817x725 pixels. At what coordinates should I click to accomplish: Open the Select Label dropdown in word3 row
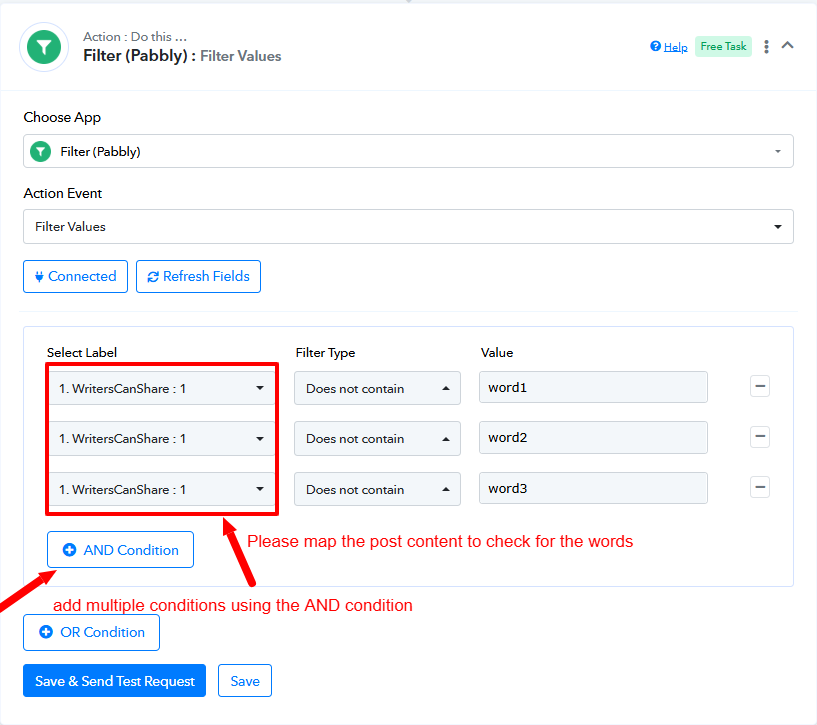162,489
